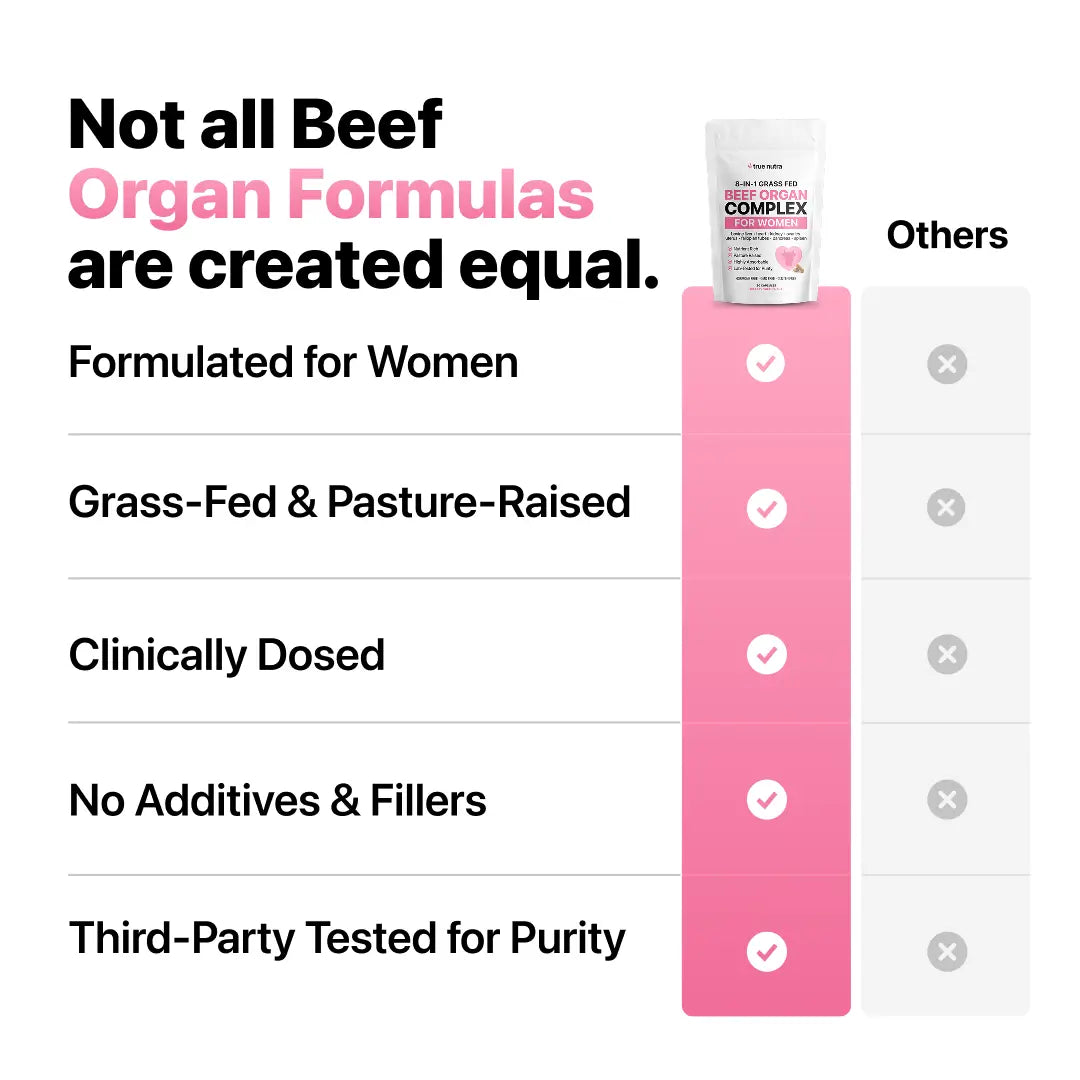This screenshot has height=1080, width=1080.
Task: Click the No Additives & Fillers text
Action: pos(277,800)
